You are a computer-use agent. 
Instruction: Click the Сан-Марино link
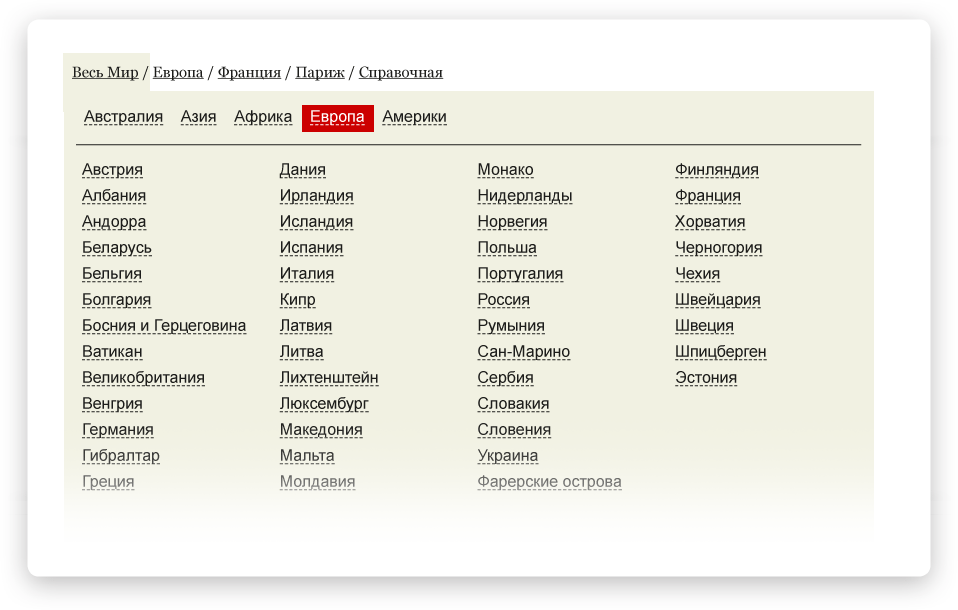tap(524, 352)
